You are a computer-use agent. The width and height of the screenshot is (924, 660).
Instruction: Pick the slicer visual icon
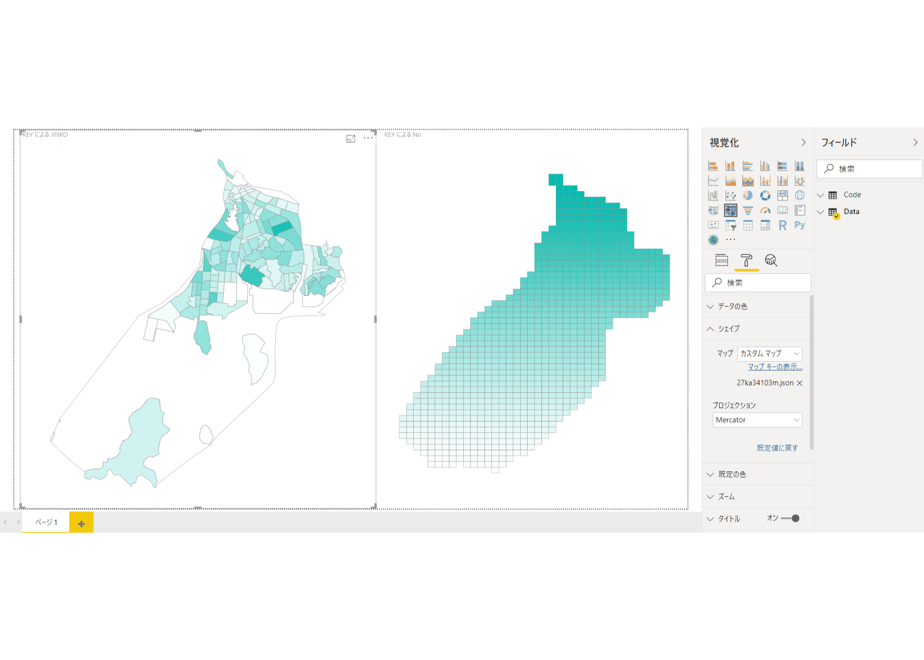[x=731, y=225]
